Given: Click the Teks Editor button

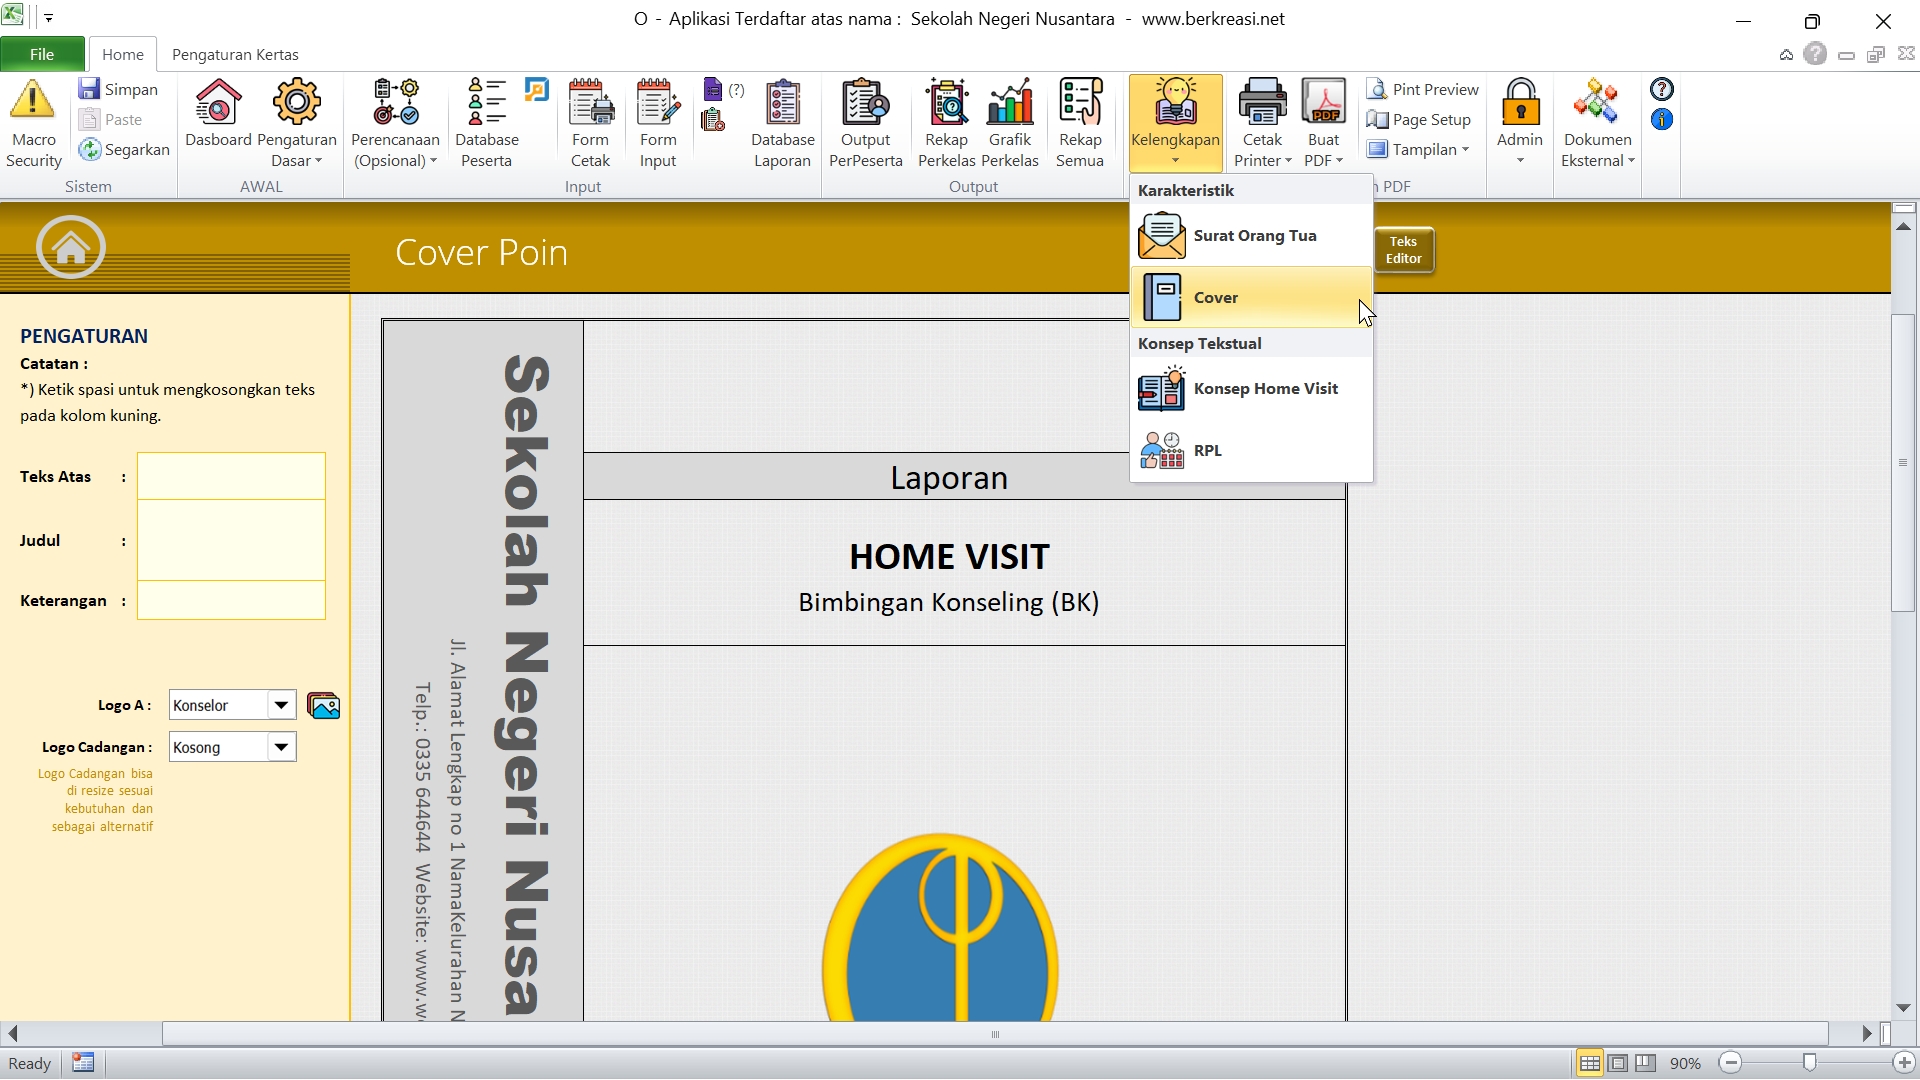Looking at the screenshot, I should coord(1403,250).
